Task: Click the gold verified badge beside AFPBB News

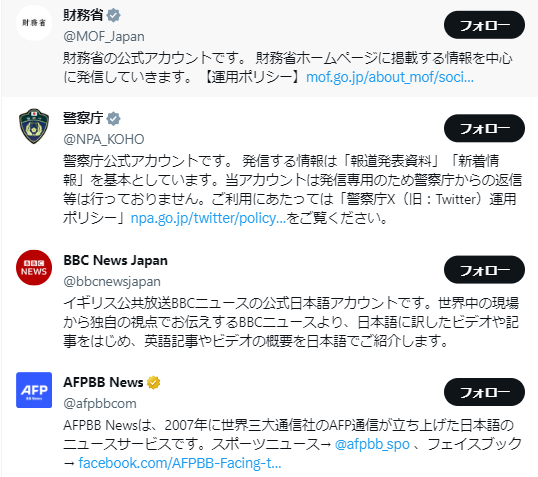Action: (153, 382)
